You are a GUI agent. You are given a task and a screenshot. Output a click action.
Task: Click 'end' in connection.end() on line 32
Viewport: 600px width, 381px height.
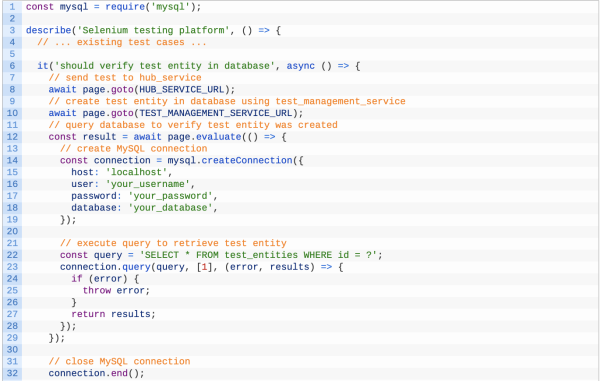119,373
